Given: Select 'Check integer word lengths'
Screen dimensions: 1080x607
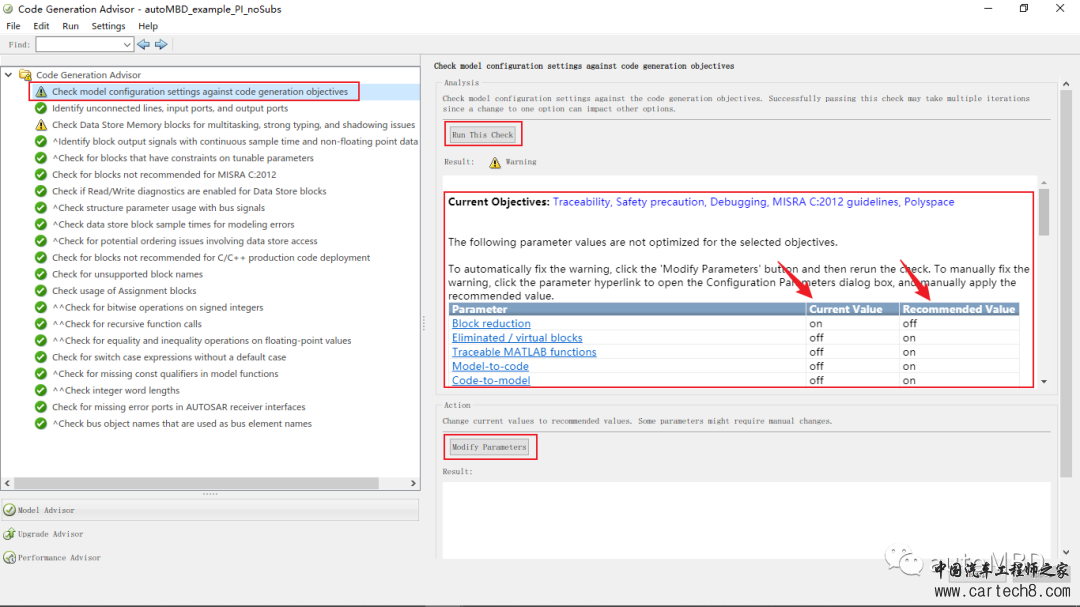Looking at the screenshot, I should click(x=116, y=390).
